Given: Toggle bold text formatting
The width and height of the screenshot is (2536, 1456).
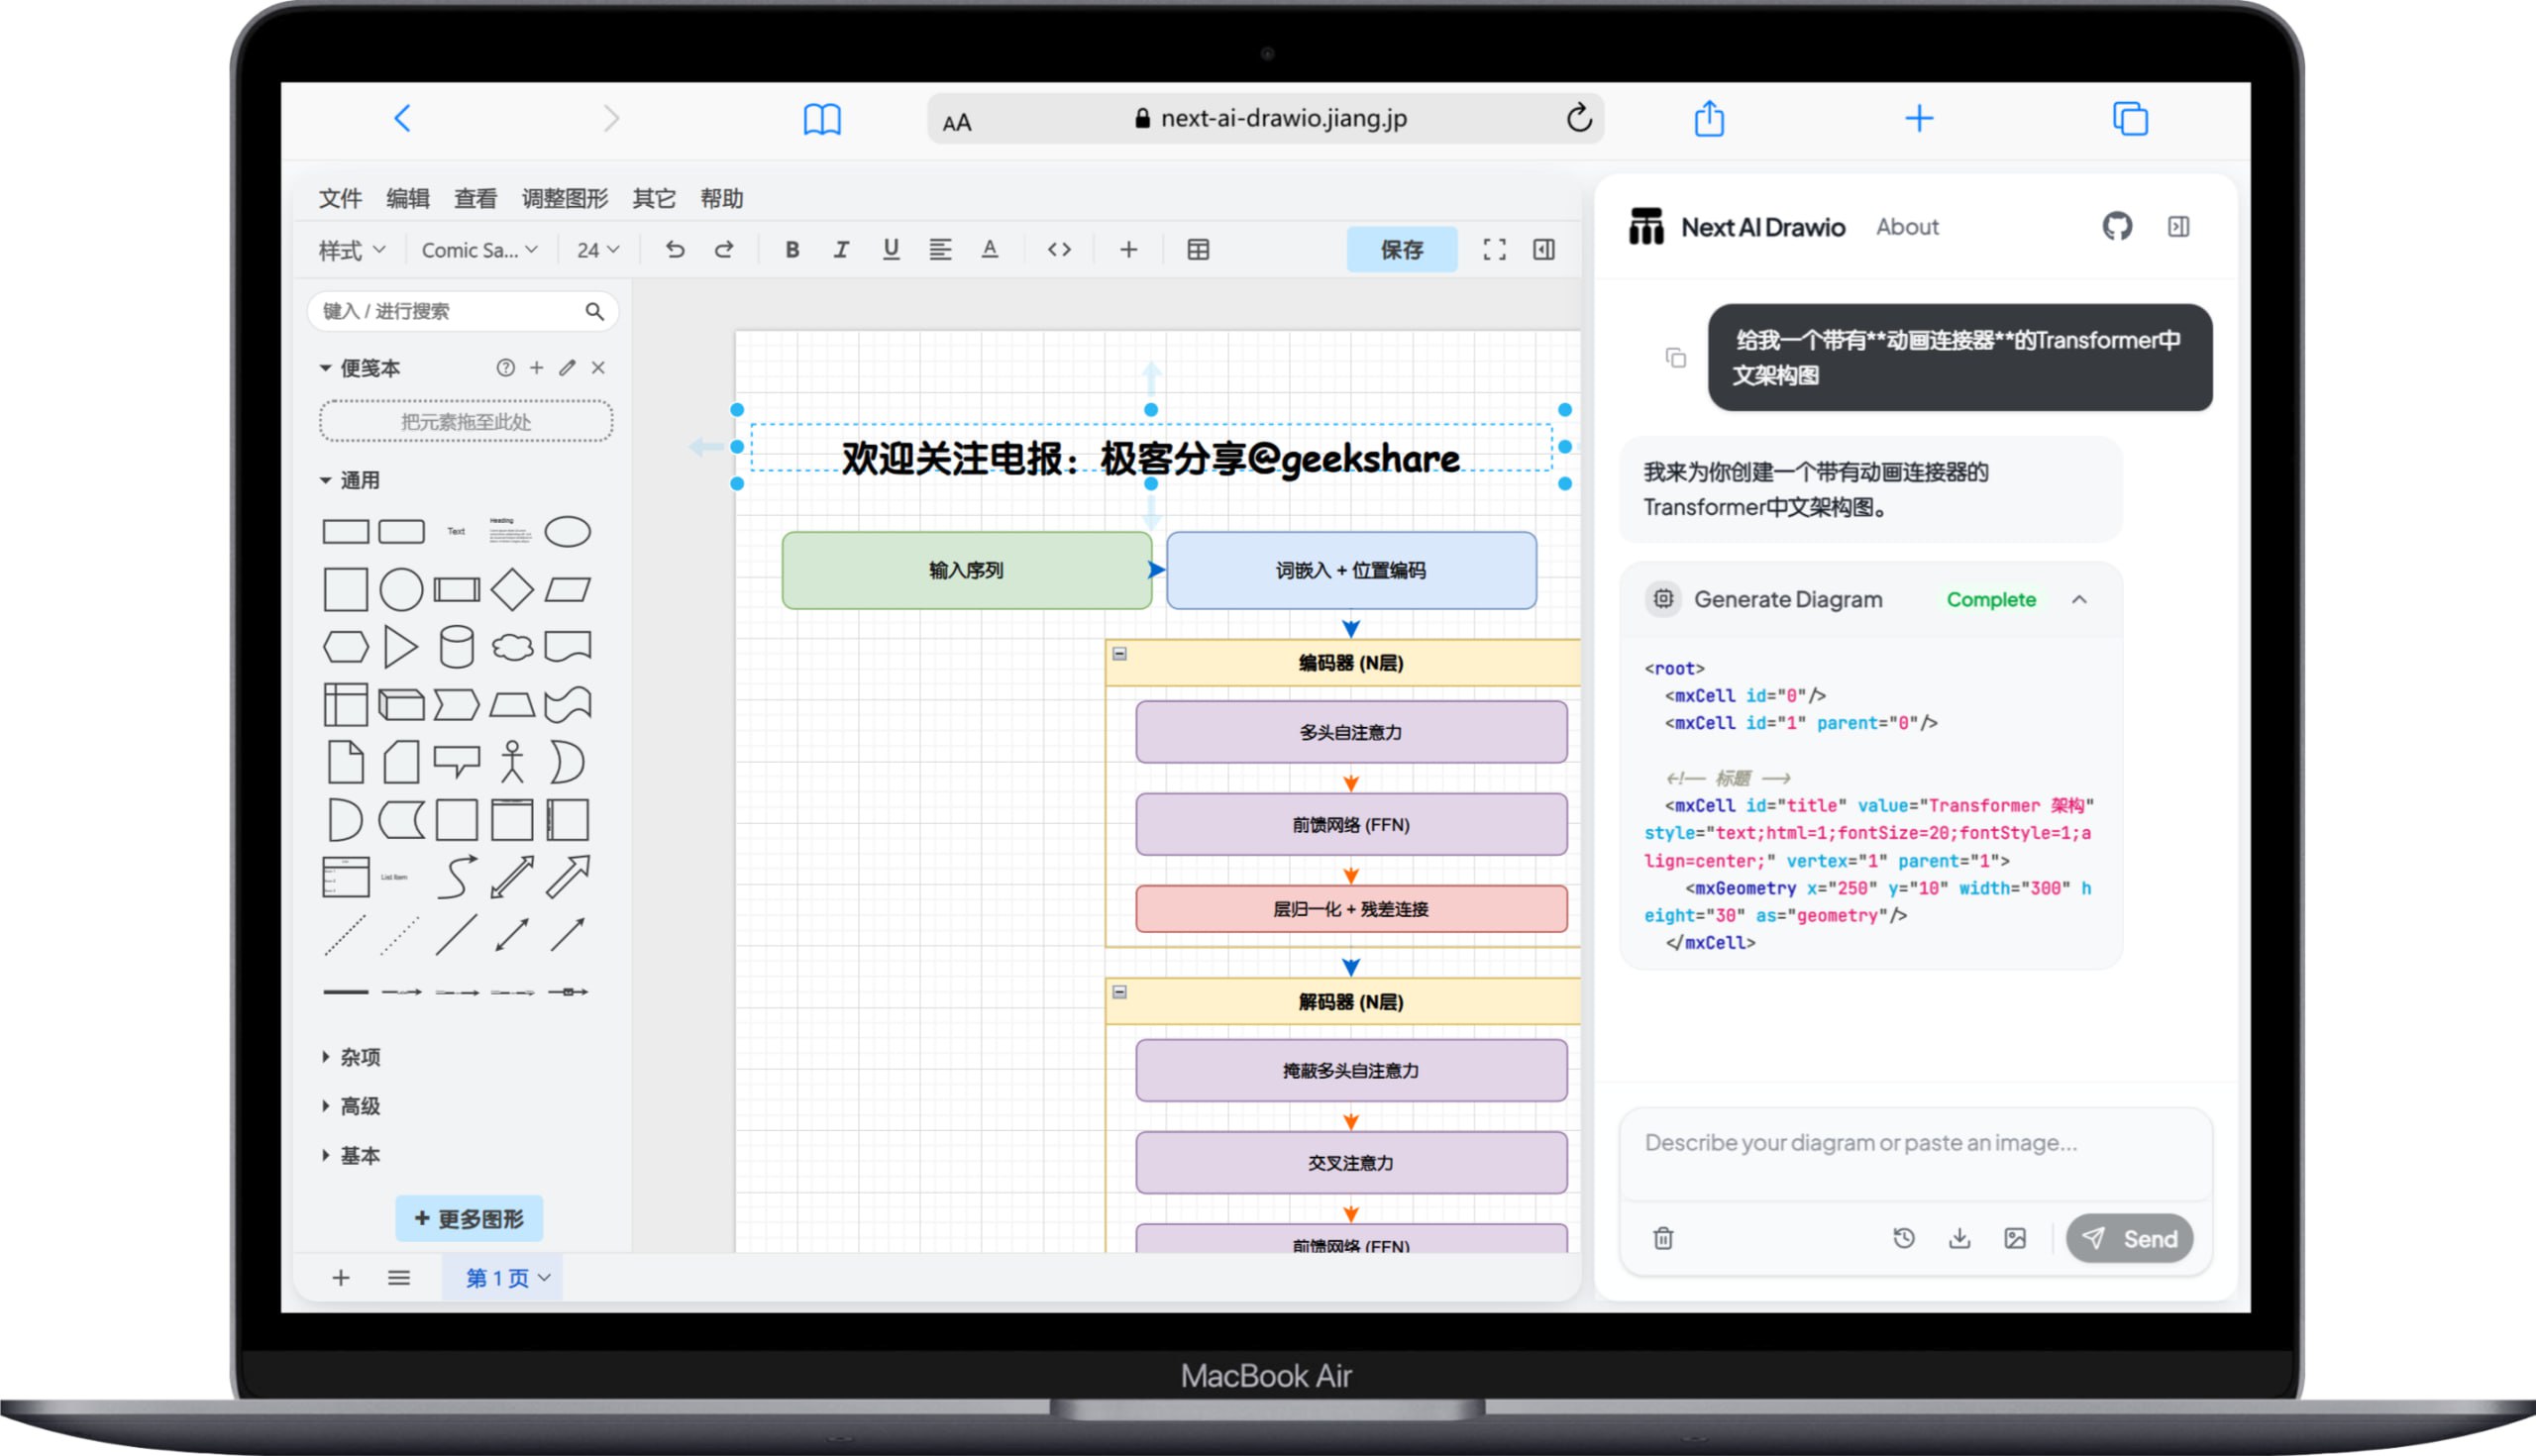Looking at the screenshot, I should (x=792, y=249).
